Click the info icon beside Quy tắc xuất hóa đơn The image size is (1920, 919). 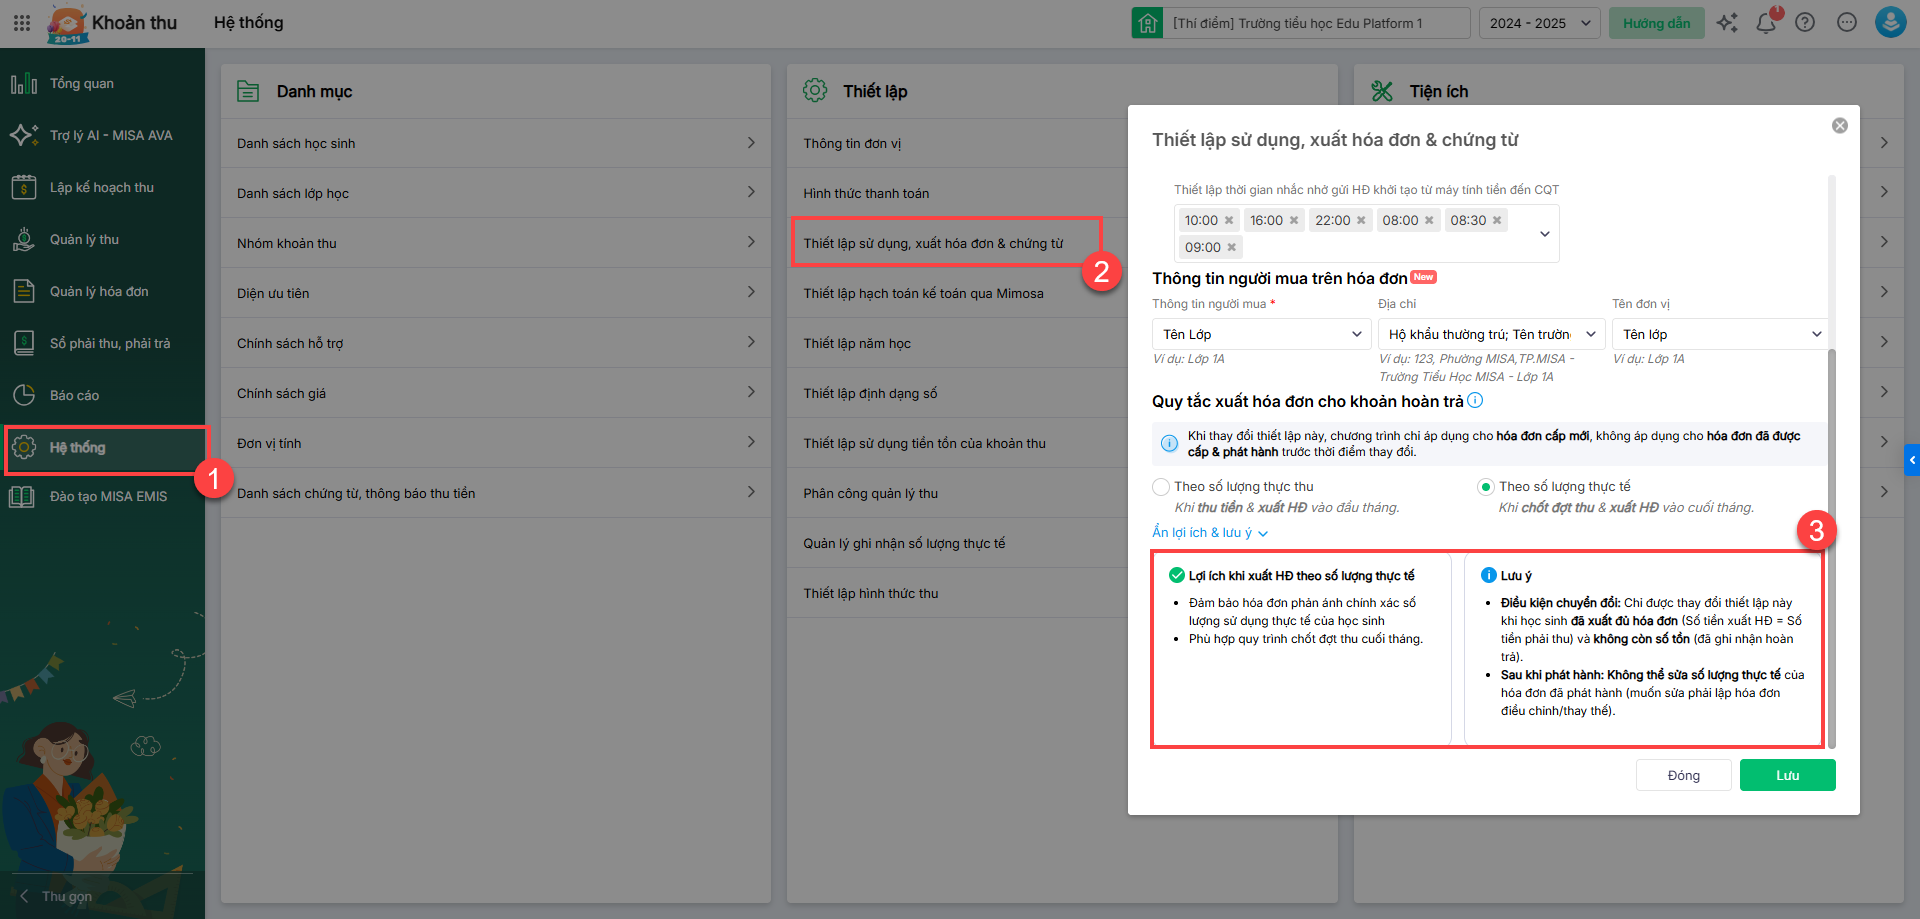click(1475, 401)
